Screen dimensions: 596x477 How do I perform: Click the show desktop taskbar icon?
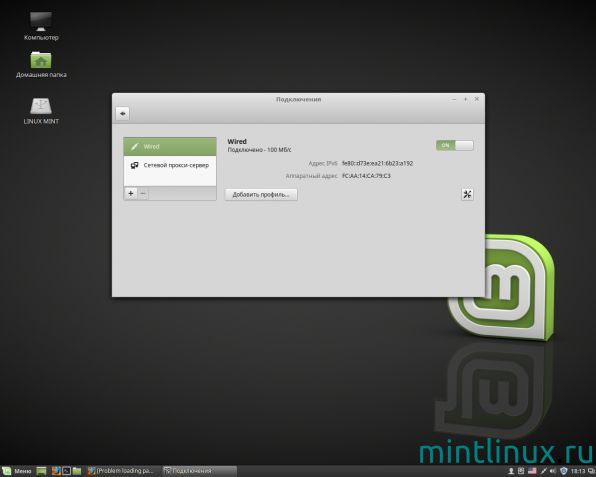(41, 471)
